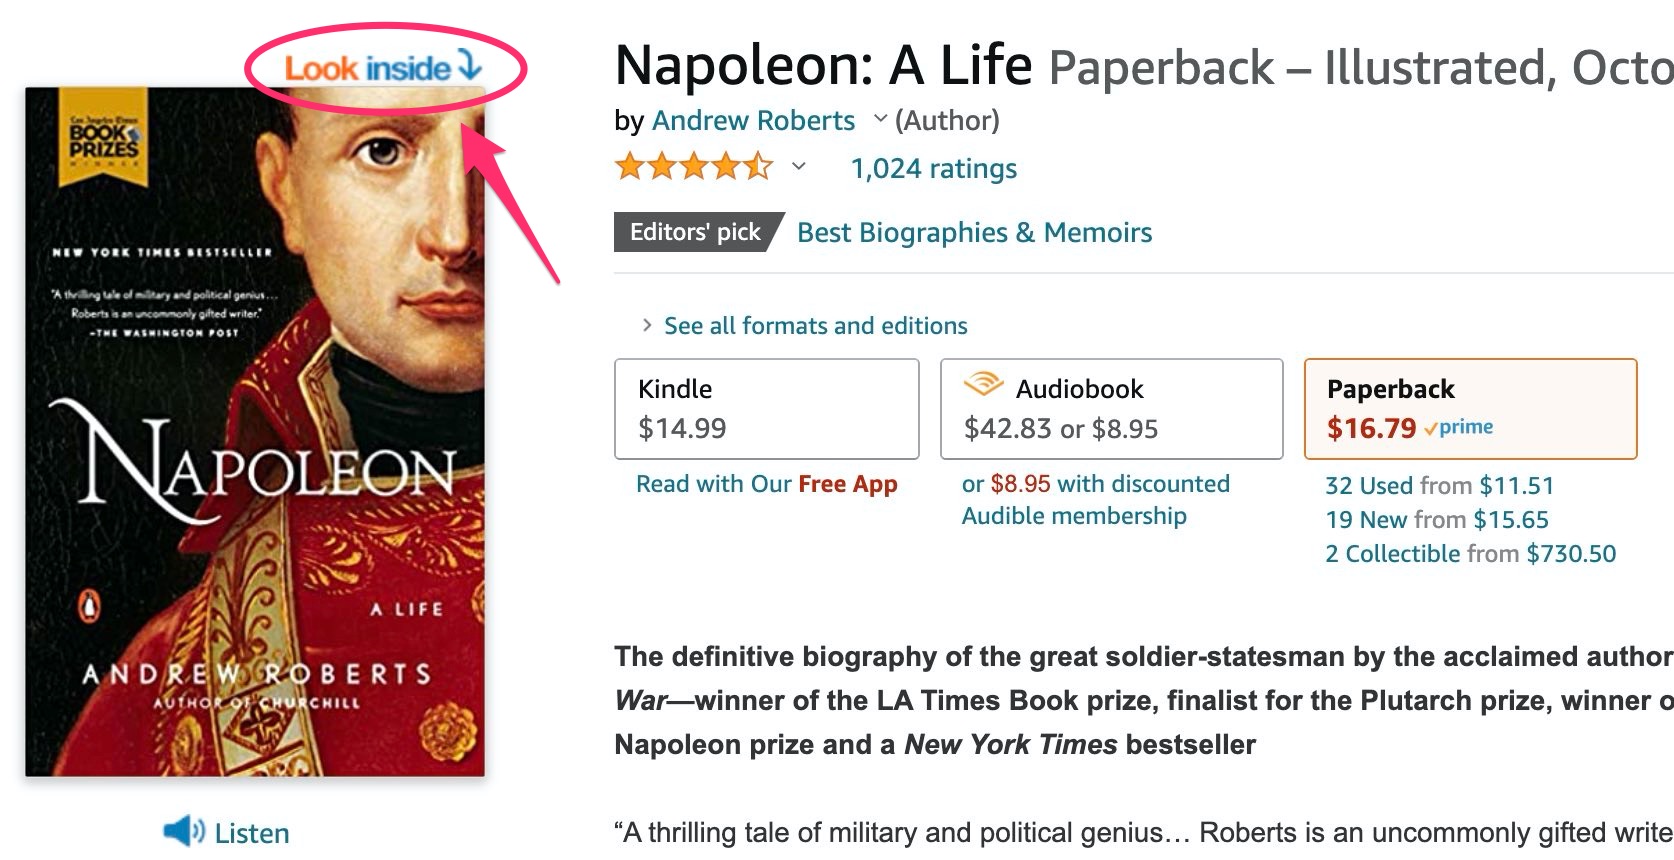Click the Look inside arrow icon
This screenshot has width=1674, height=860.
(470, 66)
